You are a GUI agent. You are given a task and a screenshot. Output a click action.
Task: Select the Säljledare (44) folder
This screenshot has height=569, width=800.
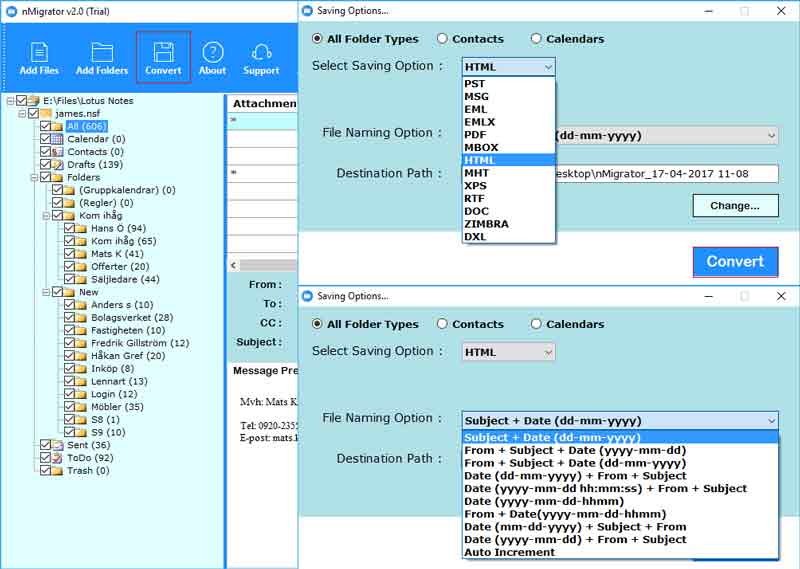coord(125,279)
